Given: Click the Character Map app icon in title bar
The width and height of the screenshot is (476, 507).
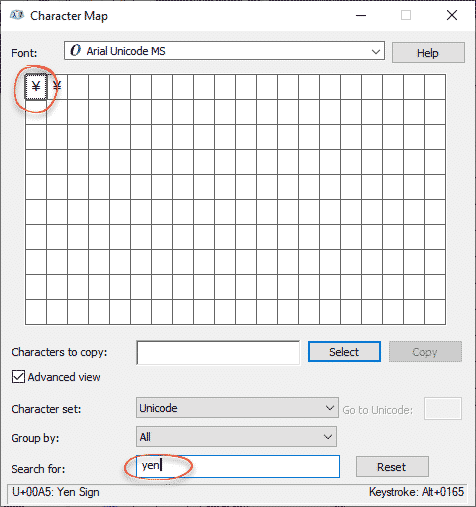Looking at the screenshot, I should (17, 15).
